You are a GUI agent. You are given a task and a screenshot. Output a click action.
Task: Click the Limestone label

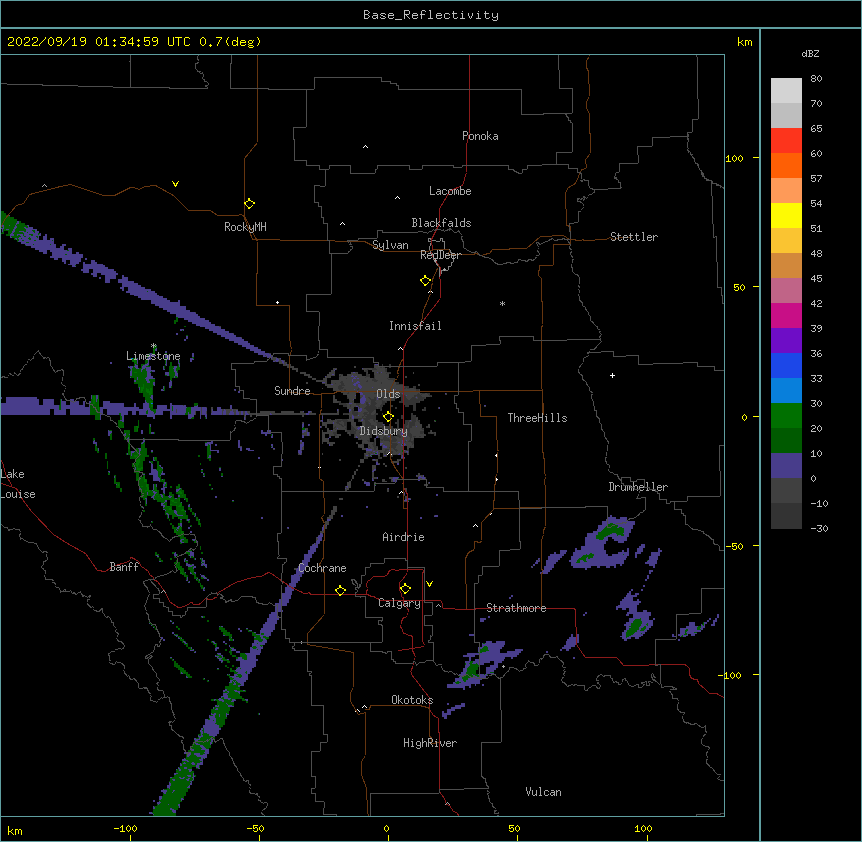153,356
